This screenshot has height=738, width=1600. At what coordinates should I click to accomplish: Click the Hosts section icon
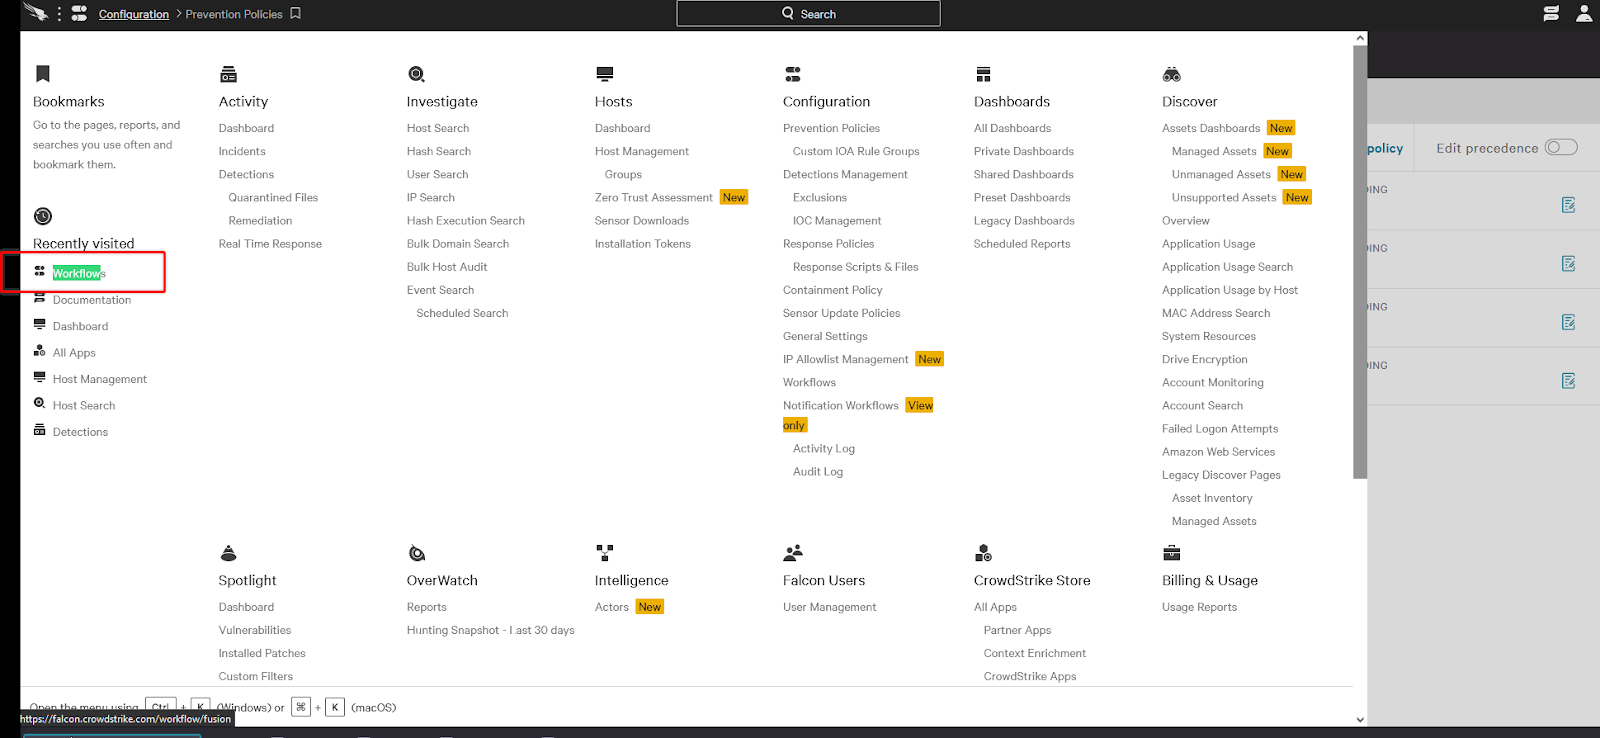604,74
